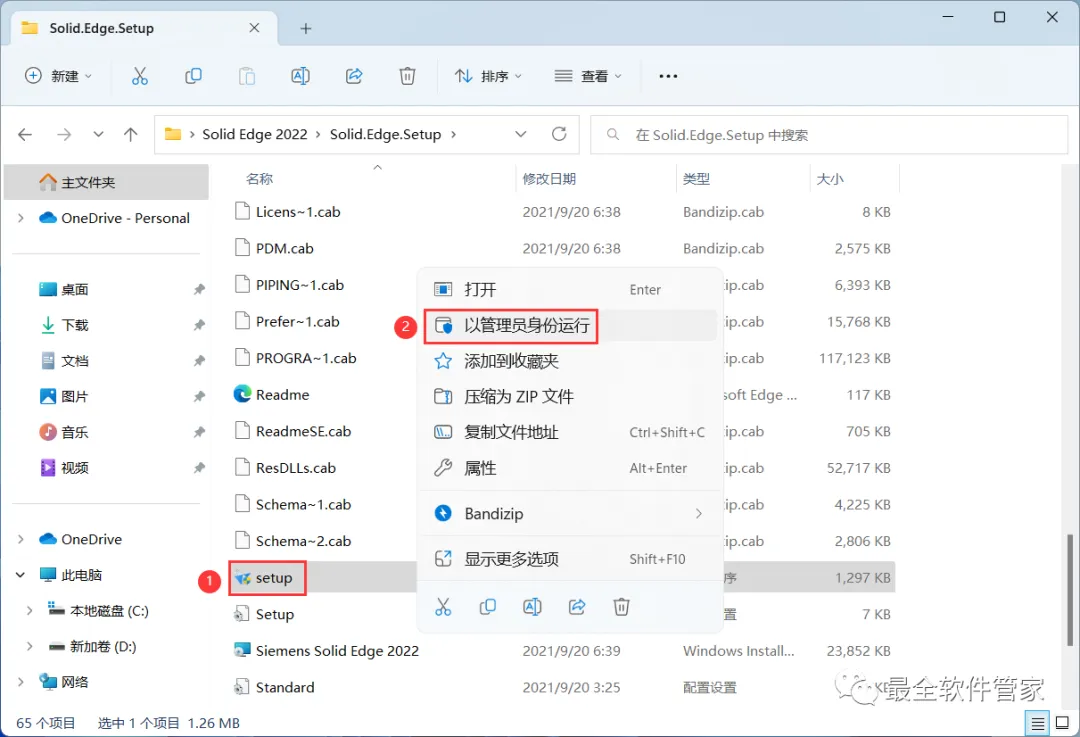1080x737 pixels.
Task: Sort by 类型 column header
Action: coord(696,179)
